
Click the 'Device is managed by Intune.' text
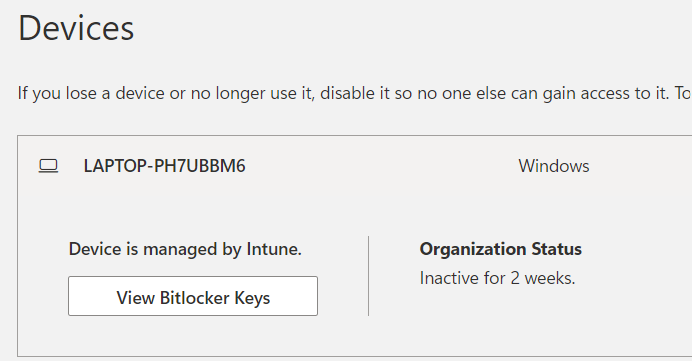pos(185,249)
